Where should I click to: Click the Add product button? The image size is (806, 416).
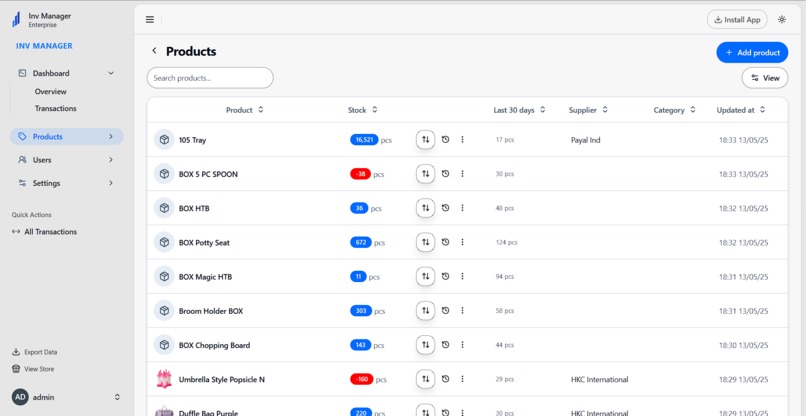tap(752, 52)
